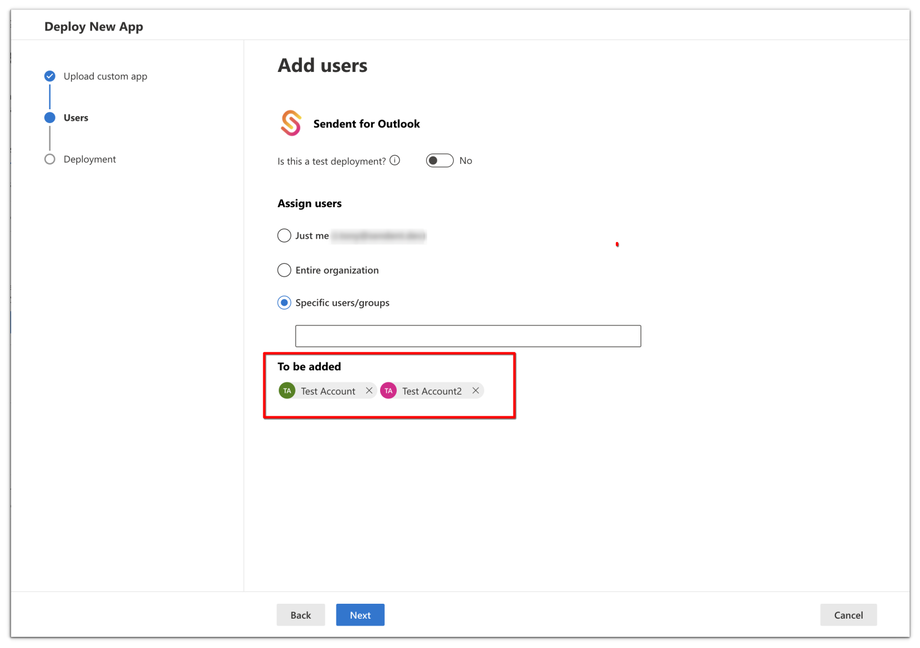Select the Entire organization radio option

[x=284, y=270]
